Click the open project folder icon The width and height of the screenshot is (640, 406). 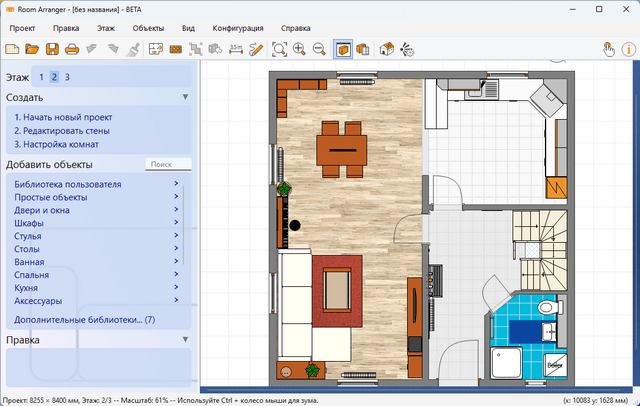click(x=32, y=48)
